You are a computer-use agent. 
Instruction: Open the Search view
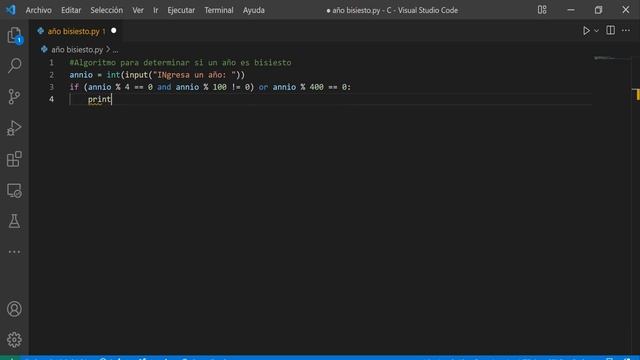14,65
